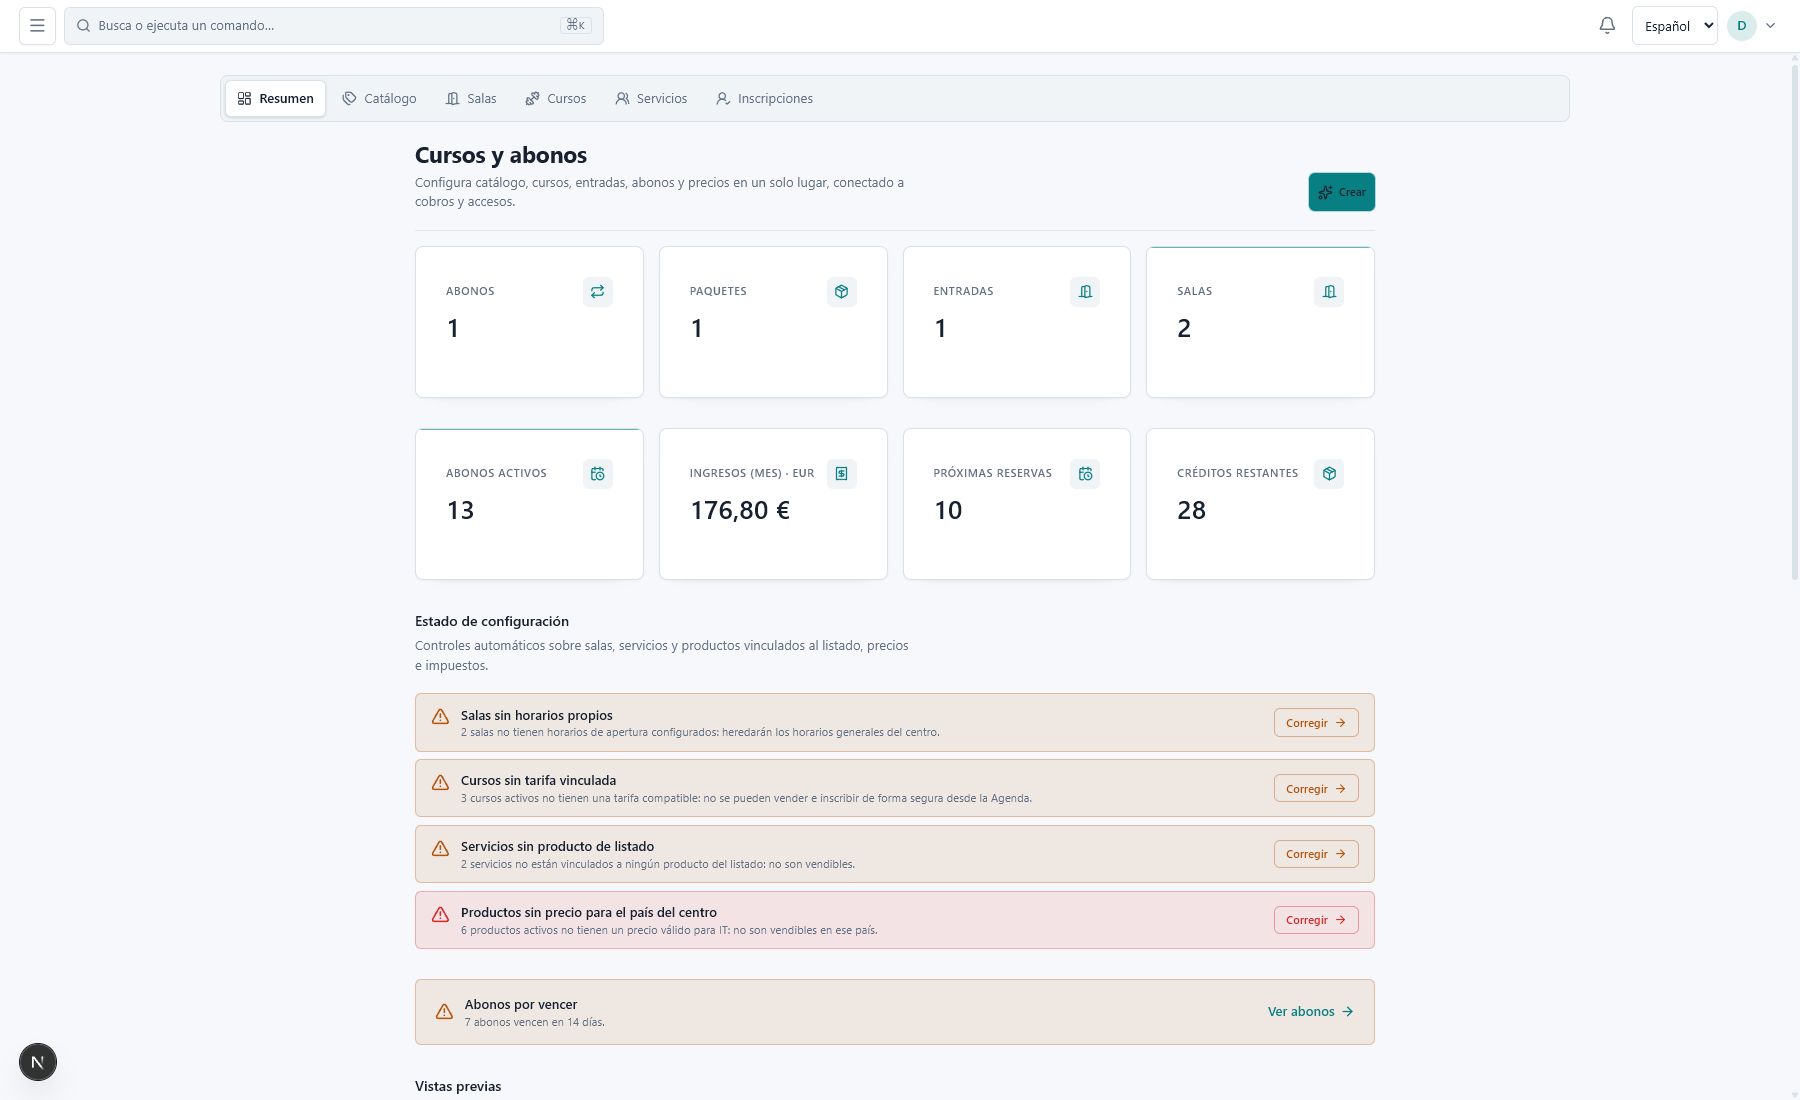Click red warning icon for Productos sin precio
Viewport: 1800px width, 1100px height.
pos(440,914)
